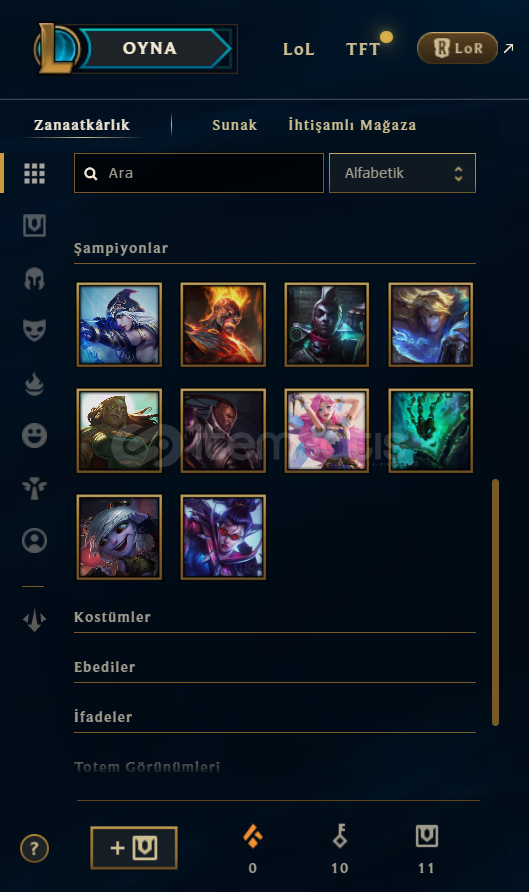Filter loot by skins mask icon
This screenshot has width=529, height=892.
(34, 330)
